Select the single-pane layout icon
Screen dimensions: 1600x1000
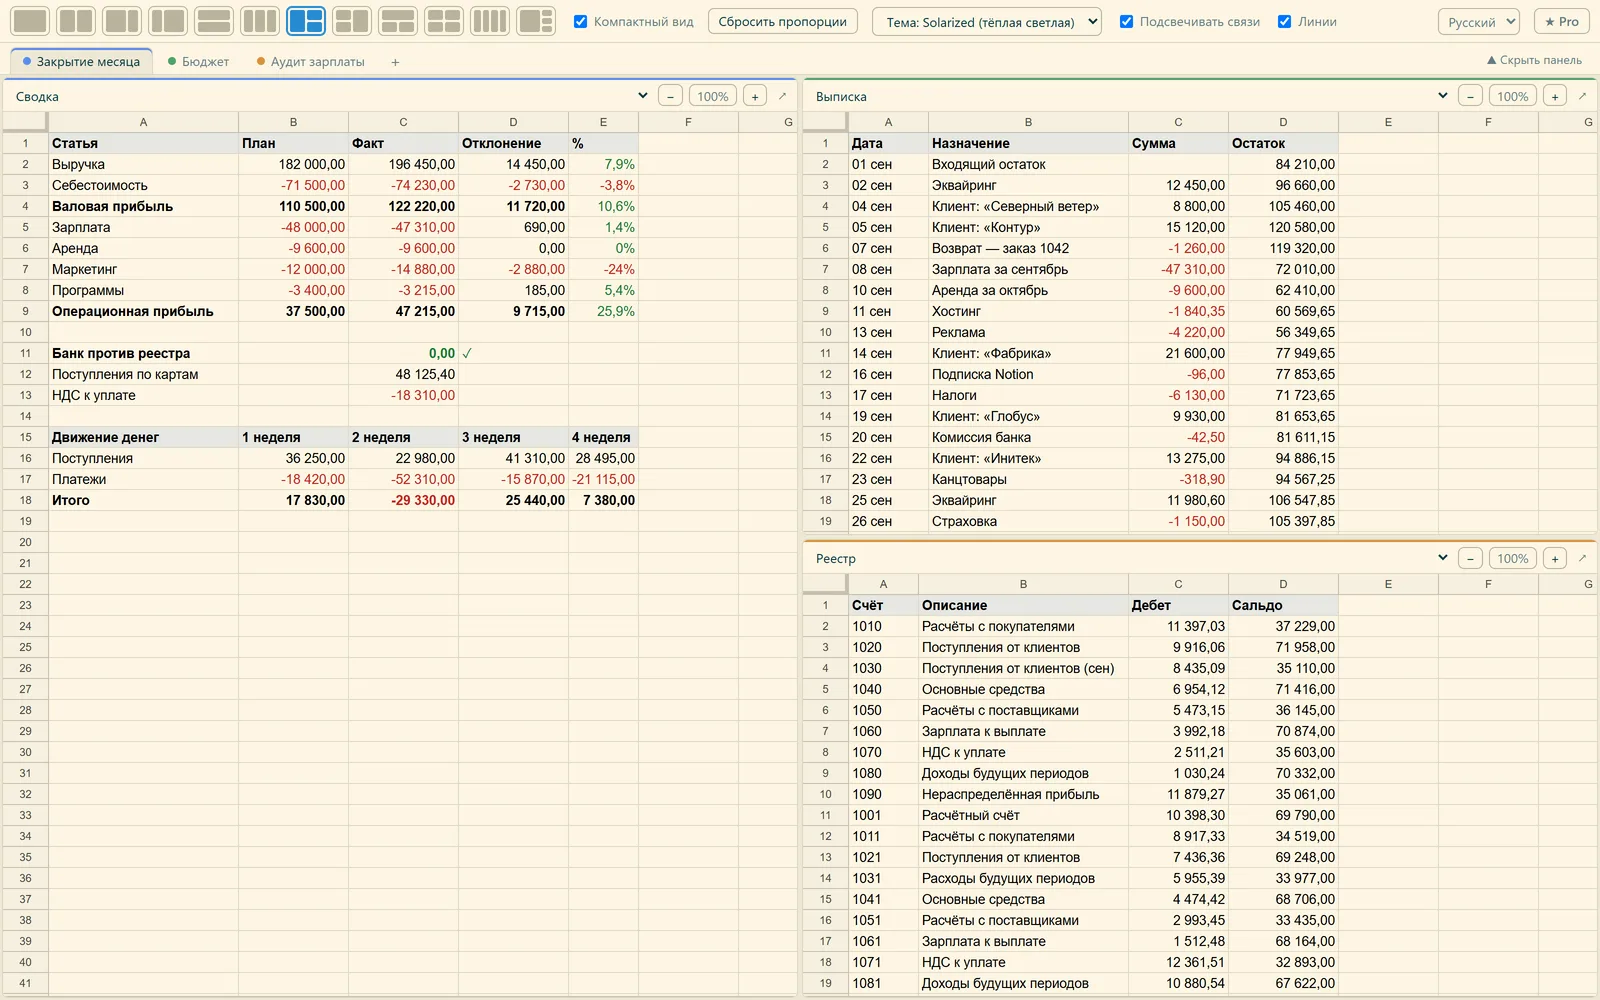coord(30,21)
